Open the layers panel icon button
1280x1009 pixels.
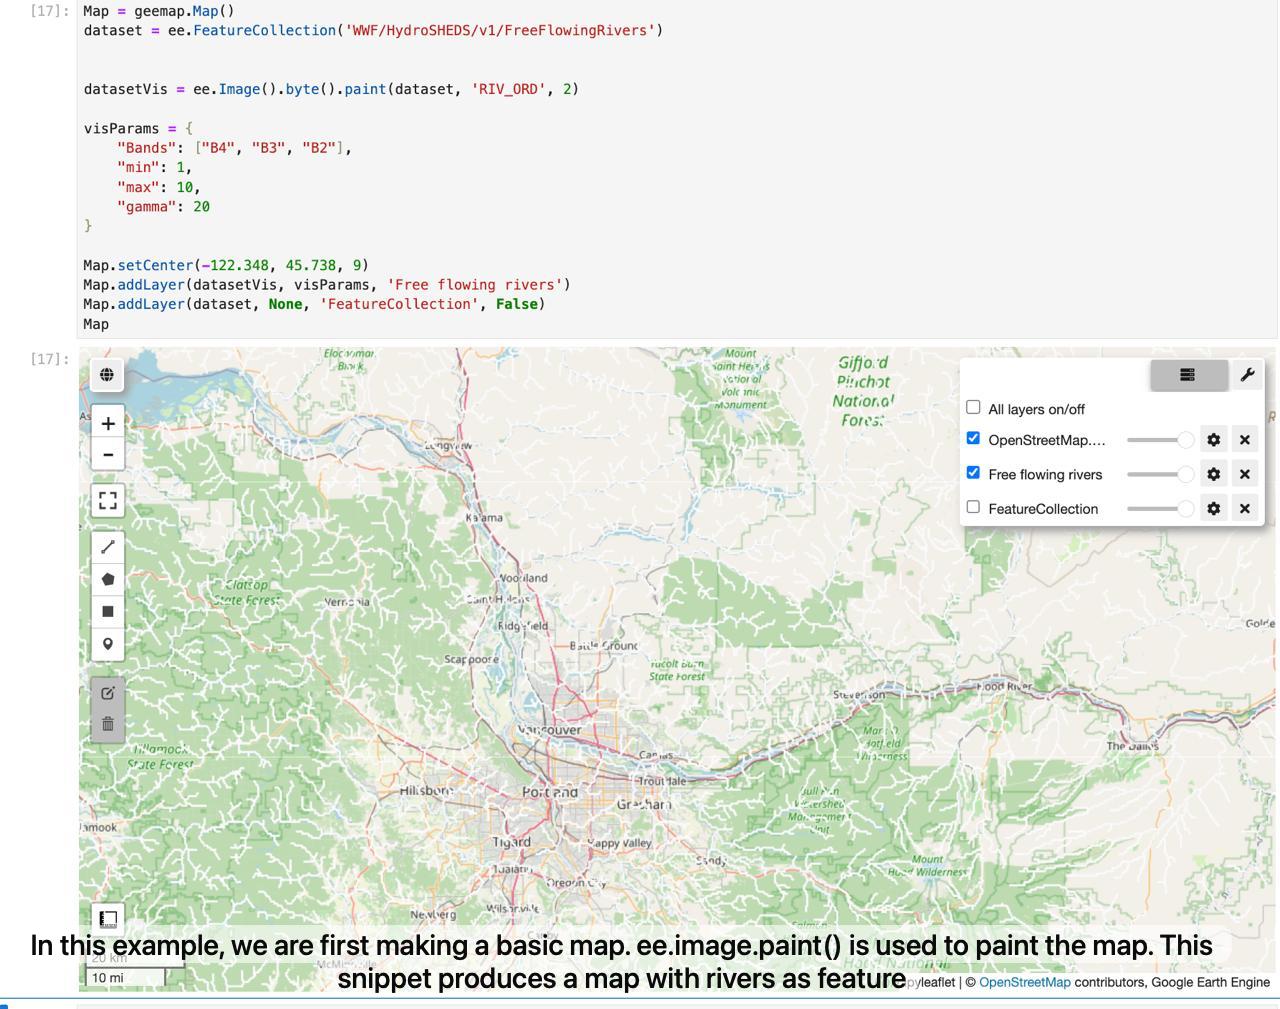click(1188, 375)
